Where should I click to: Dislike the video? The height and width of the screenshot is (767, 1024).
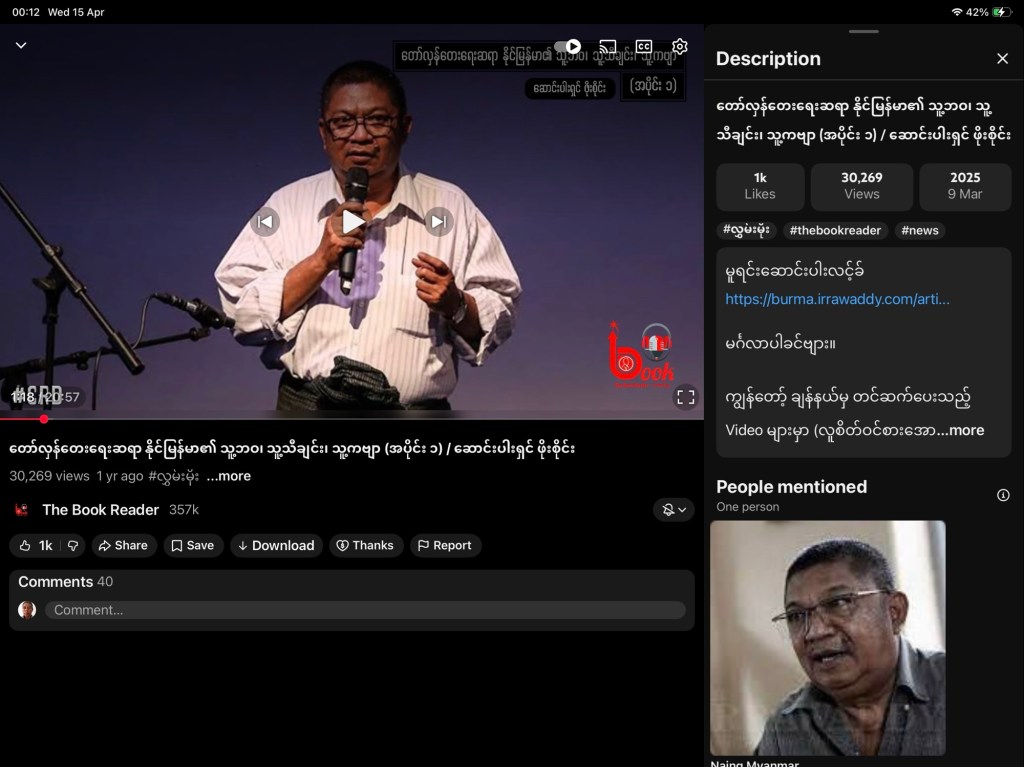point(72,545)
